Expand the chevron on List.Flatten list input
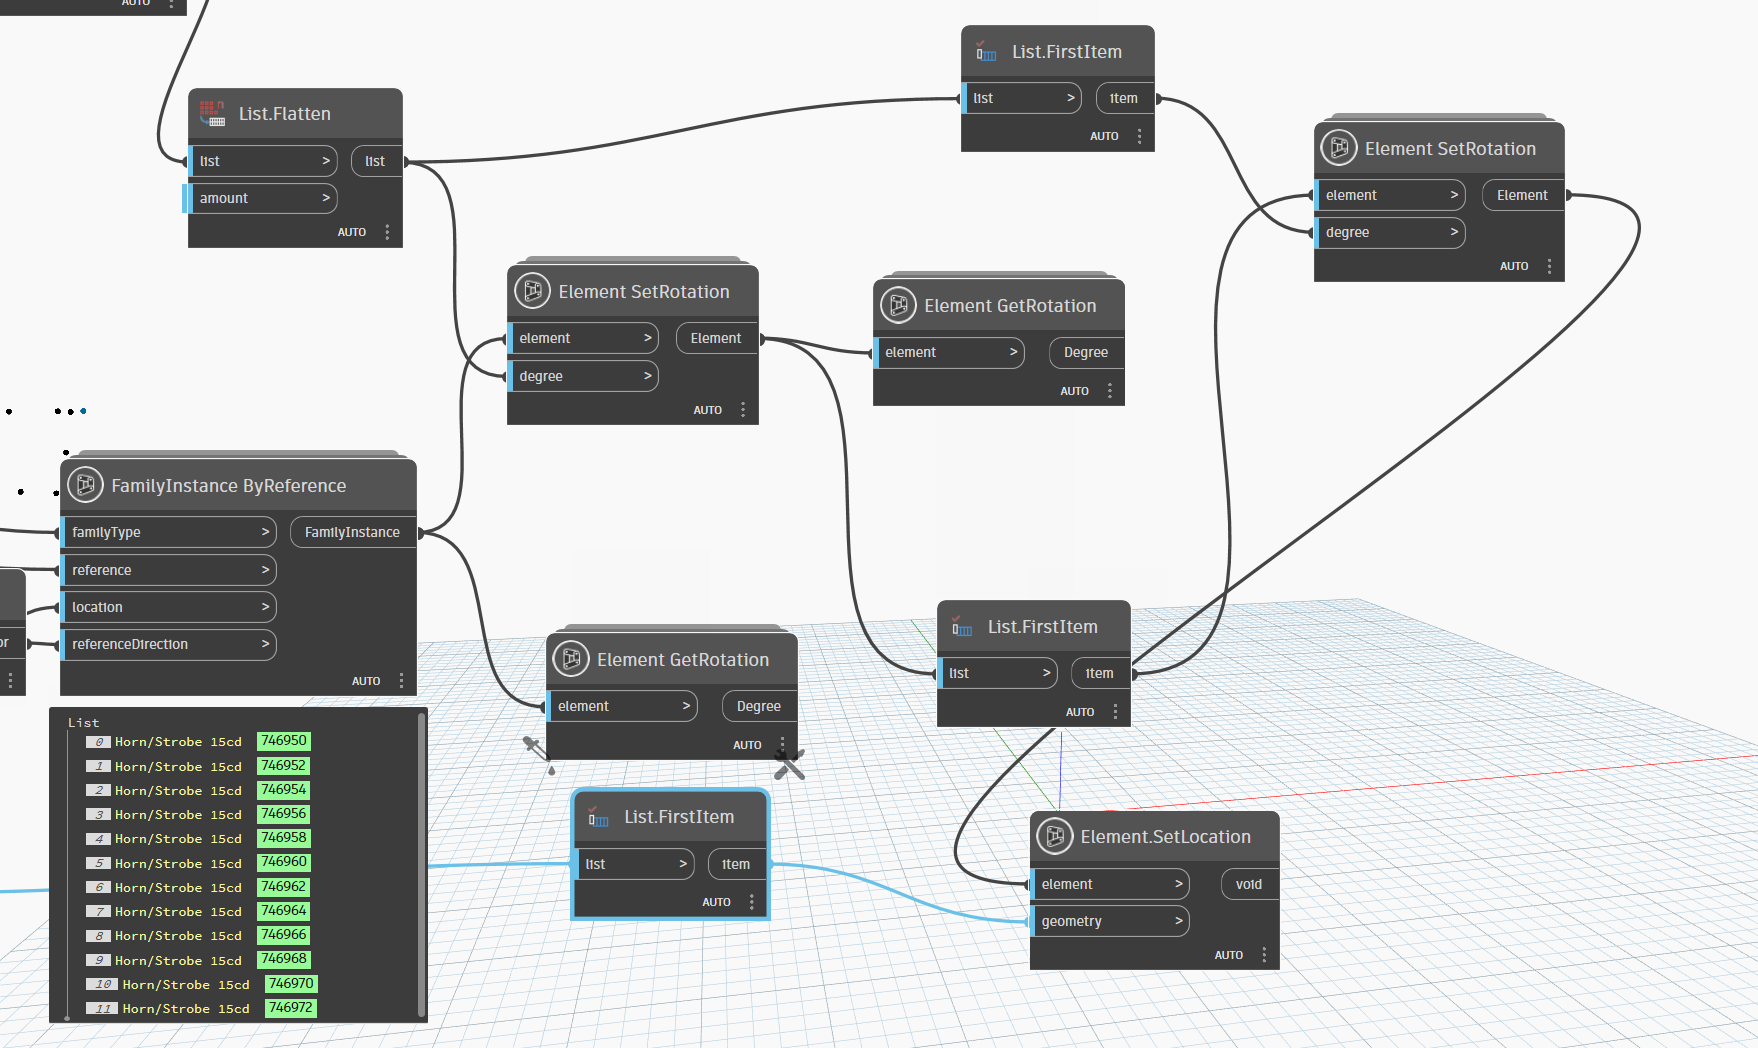This screenshot has width=1758, height=1048. pos(326,161)
